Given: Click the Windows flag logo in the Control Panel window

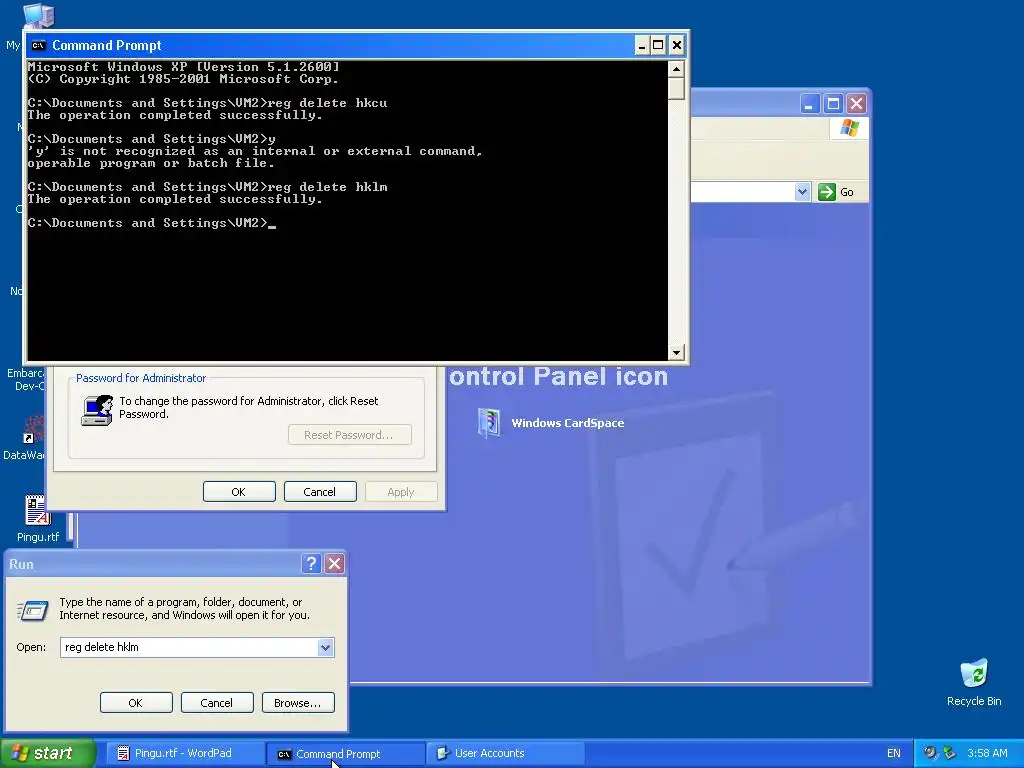Looking at the screenshot, I should point(849,127).
